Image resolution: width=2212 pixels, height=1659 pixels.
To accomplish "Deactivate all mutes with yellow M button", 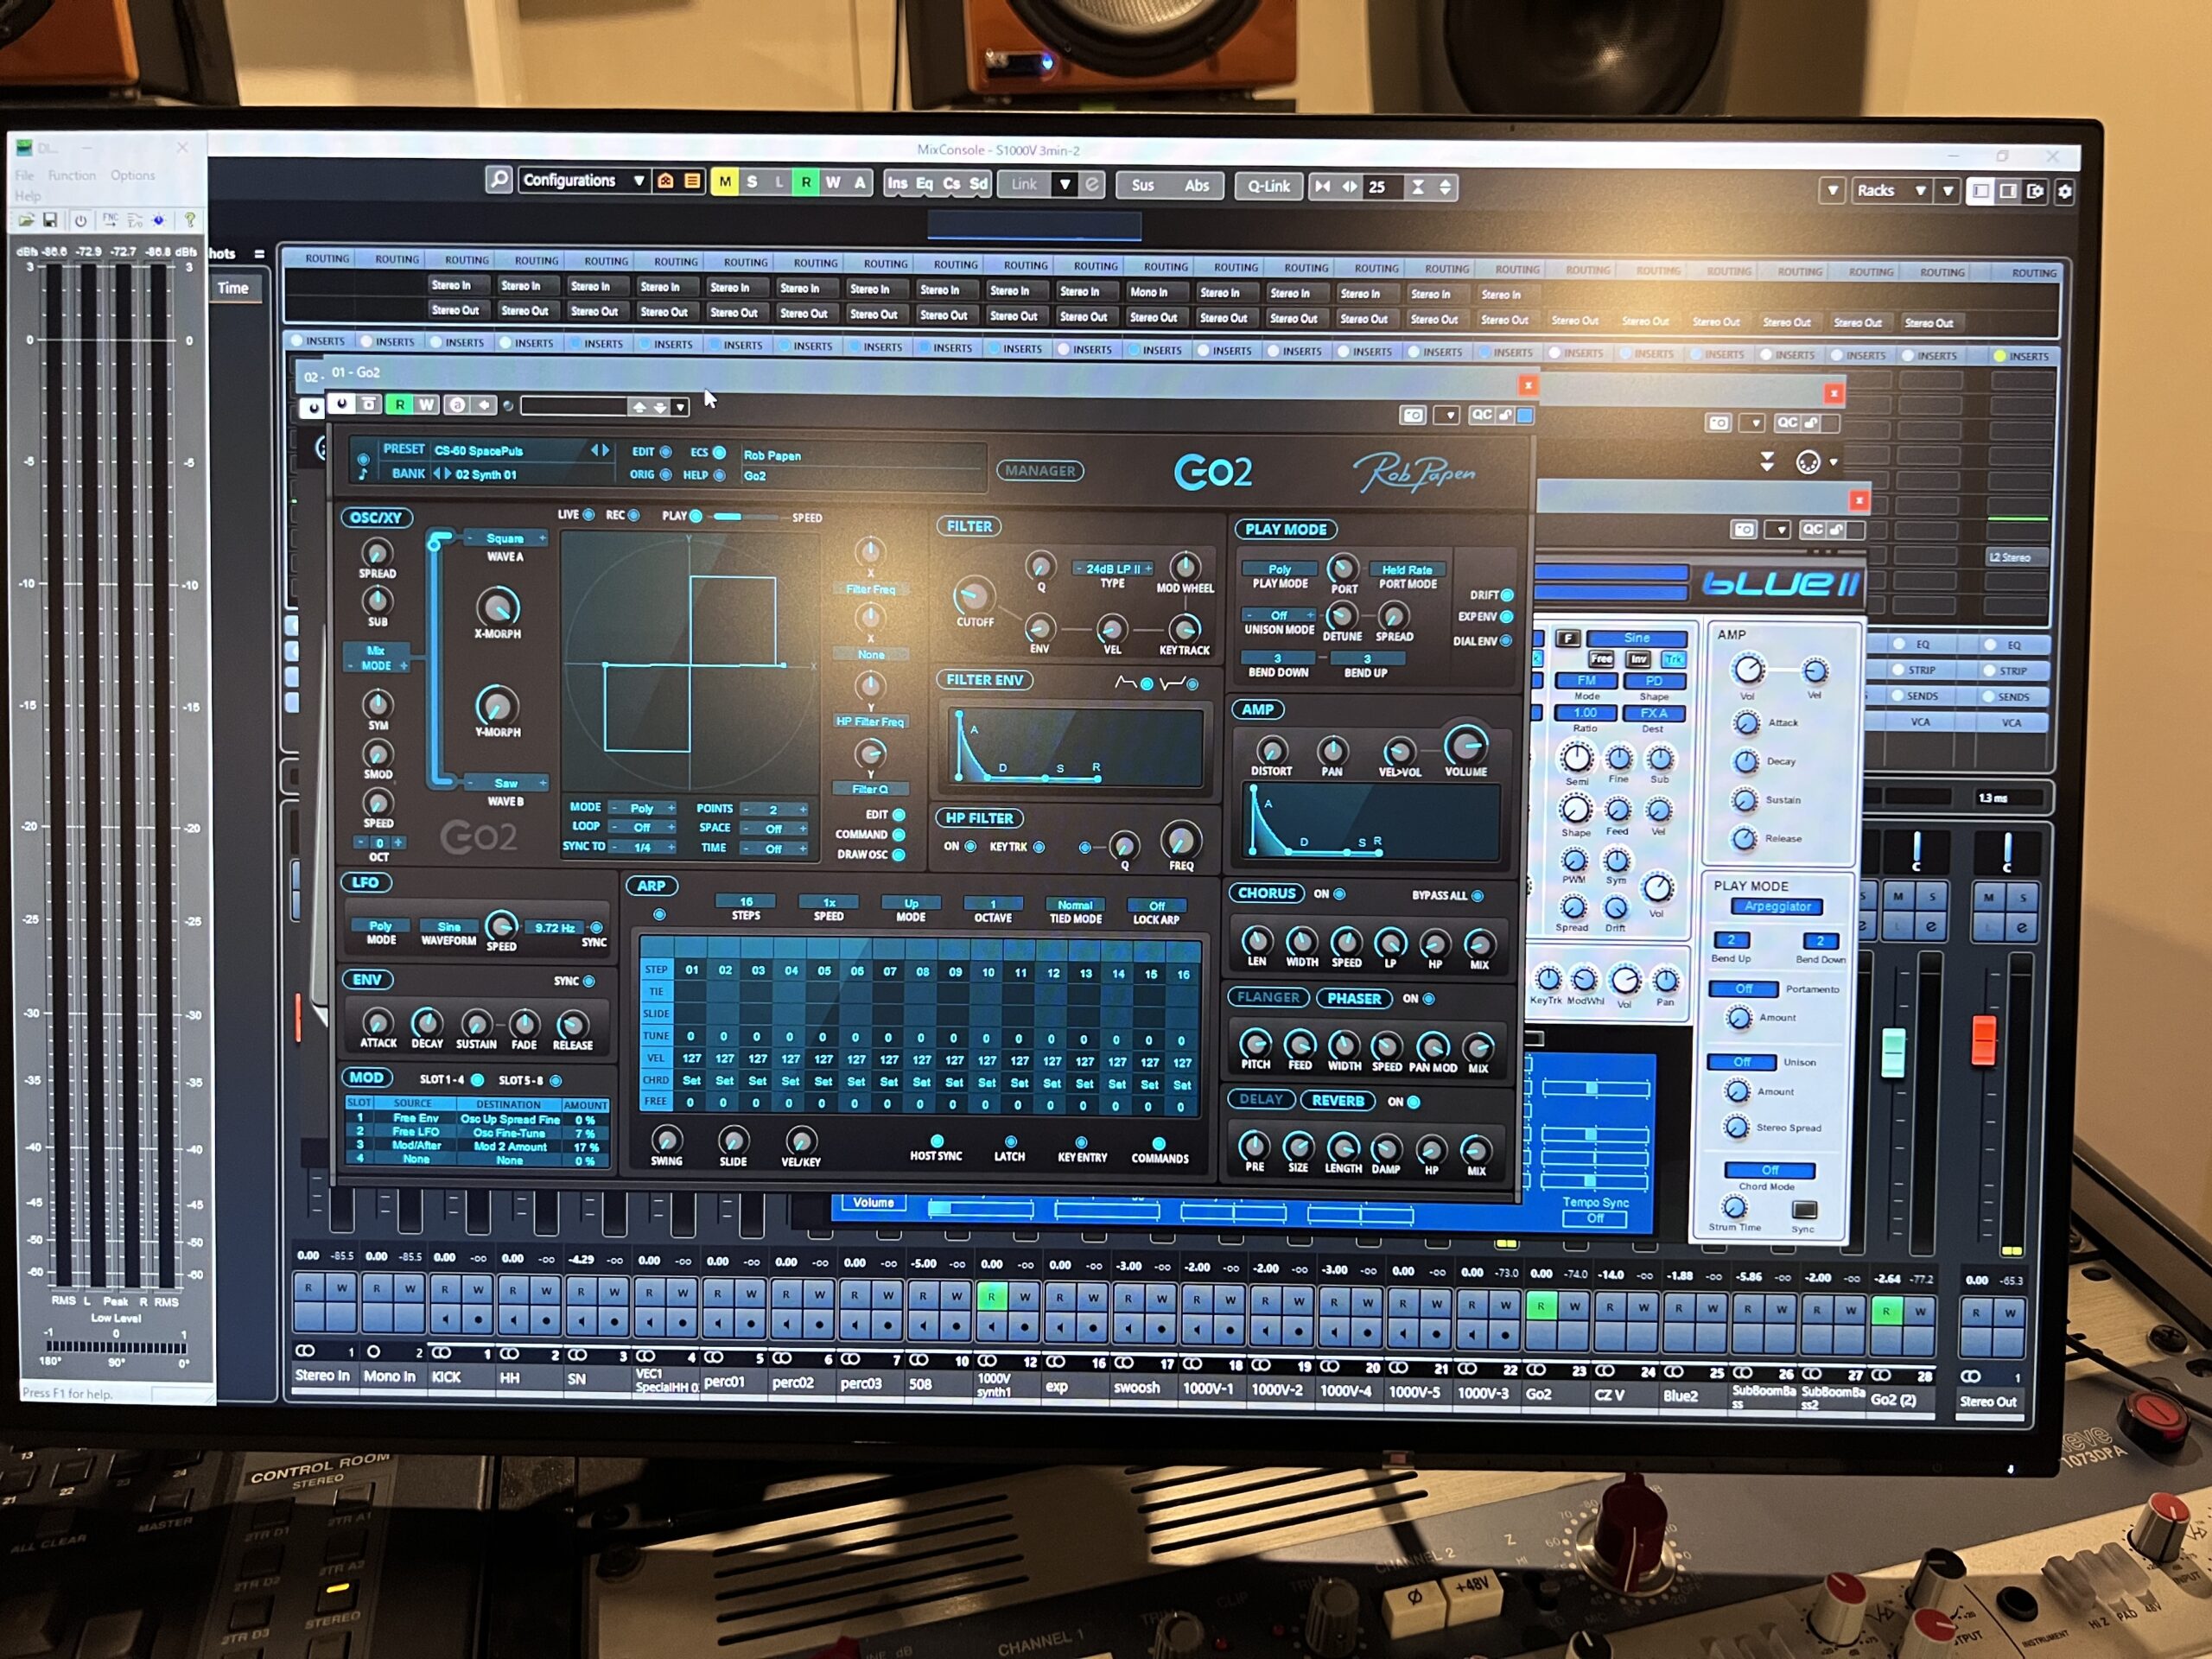I will point(724,182).
